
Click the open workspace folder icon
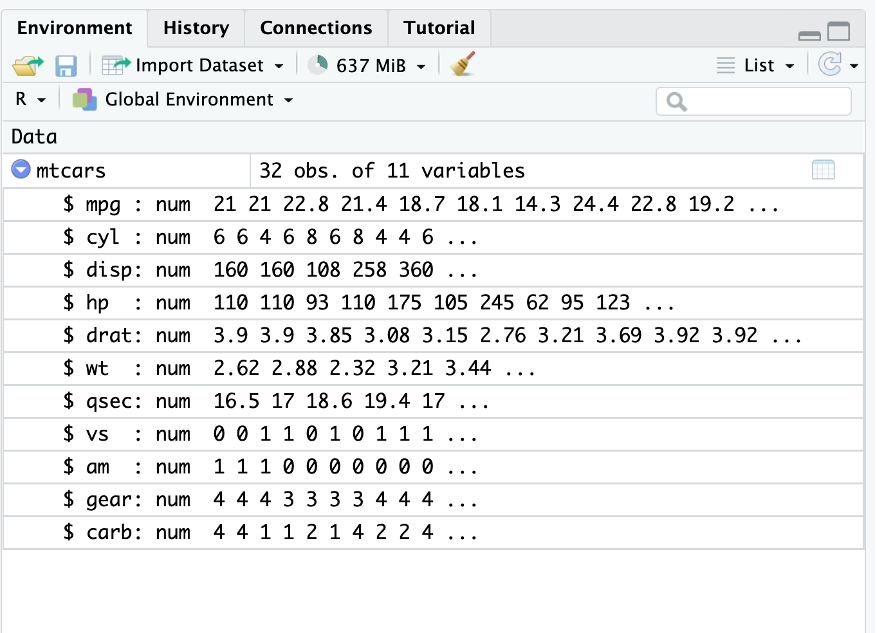pyautogui.click(x=29, y=66)
